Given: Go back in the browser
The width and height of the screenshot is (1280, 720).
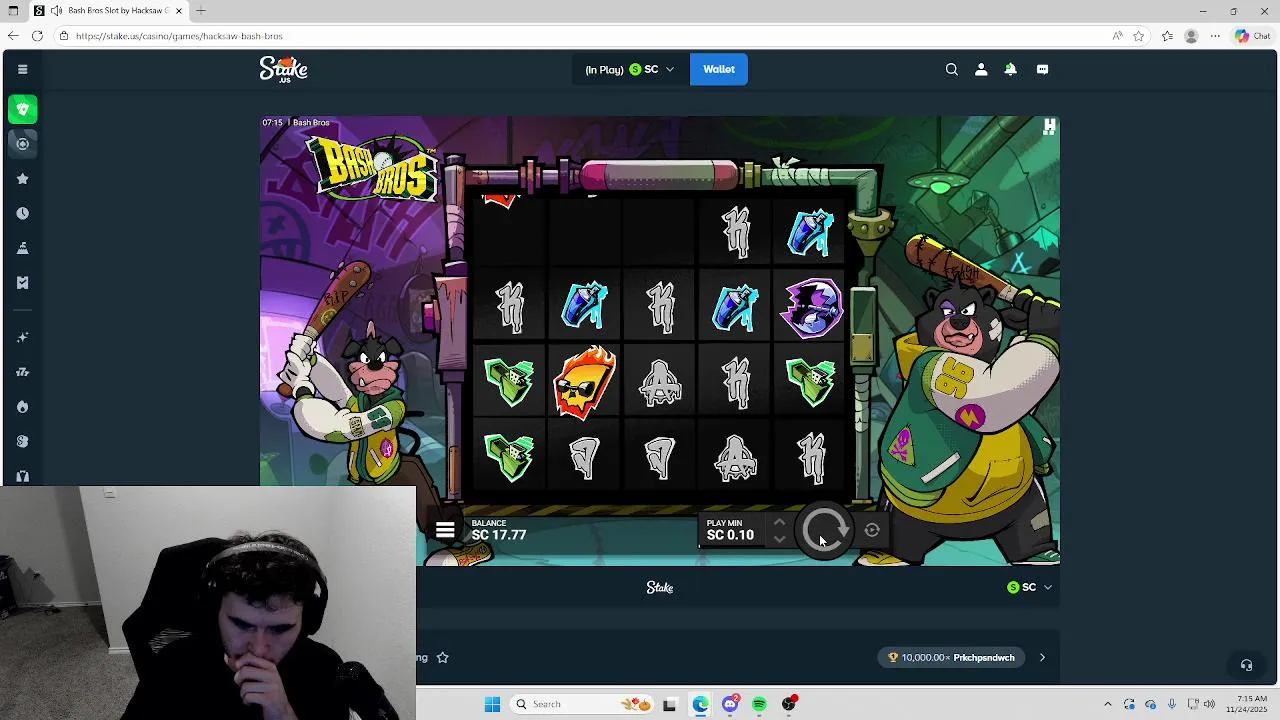Looking at the screenshot, I should pyautogui.click(x=12, y=36).
